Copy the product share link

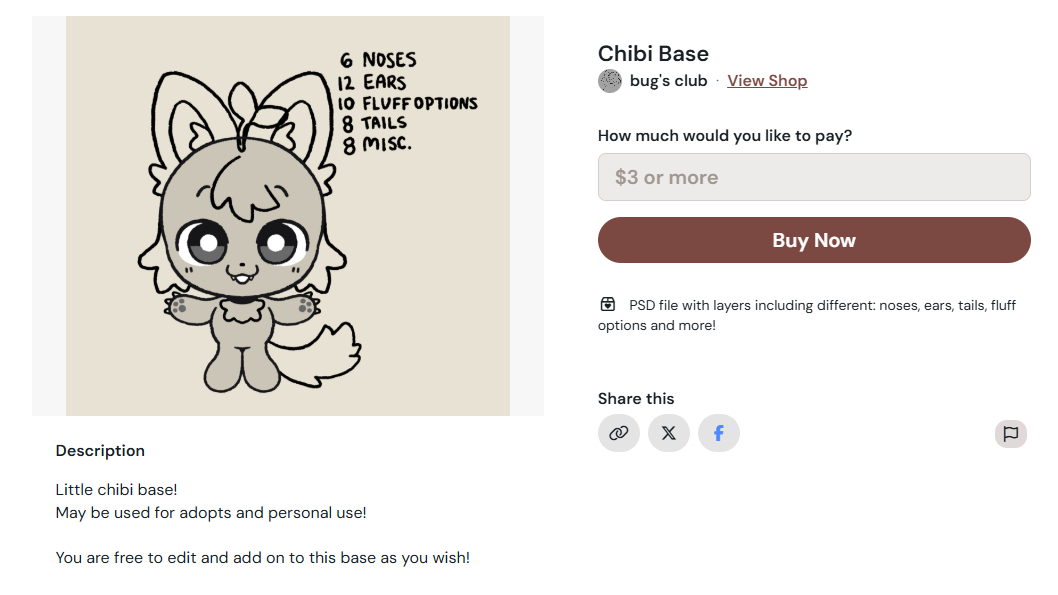[x=619, y=433]
